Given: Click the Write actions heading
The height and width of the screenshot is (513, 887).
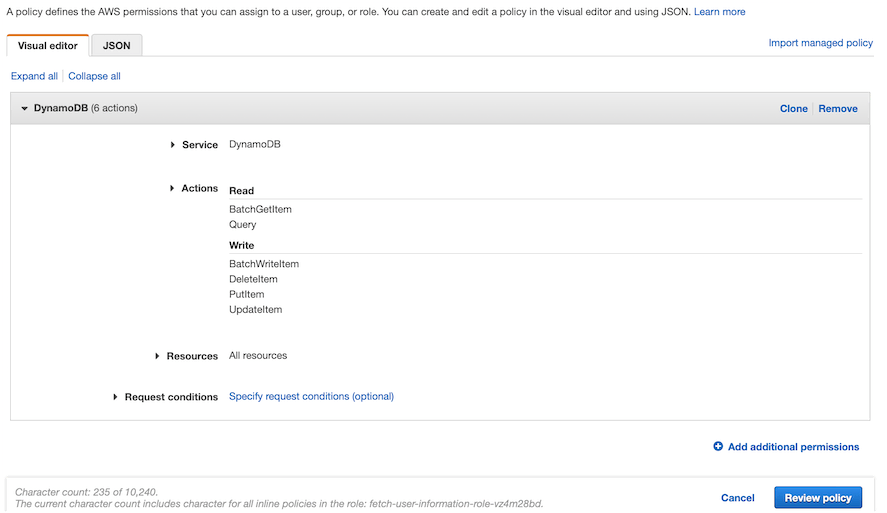Looking at the screenshot, I should click(x=241, y=245).
